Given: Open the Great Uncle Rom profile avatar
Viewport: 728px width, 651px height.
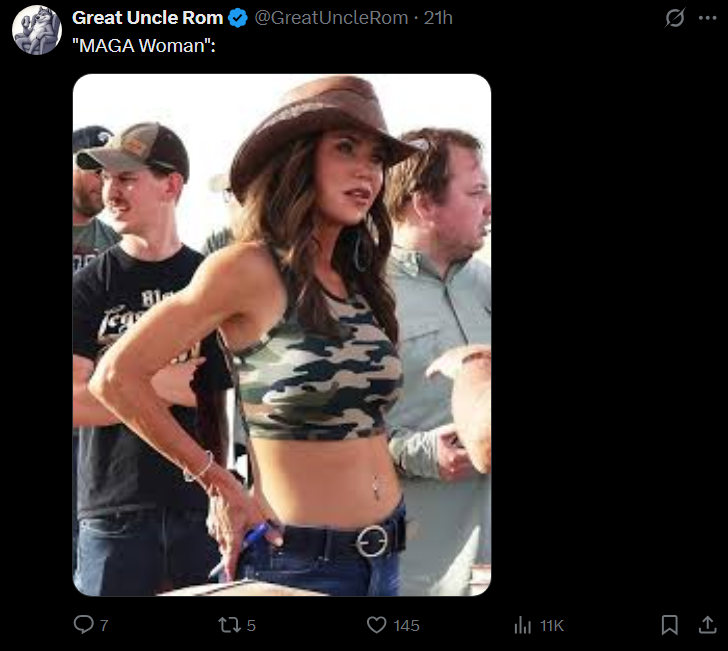Looking at the screenshot, I should pyautogui.click(x=37, y=30).
